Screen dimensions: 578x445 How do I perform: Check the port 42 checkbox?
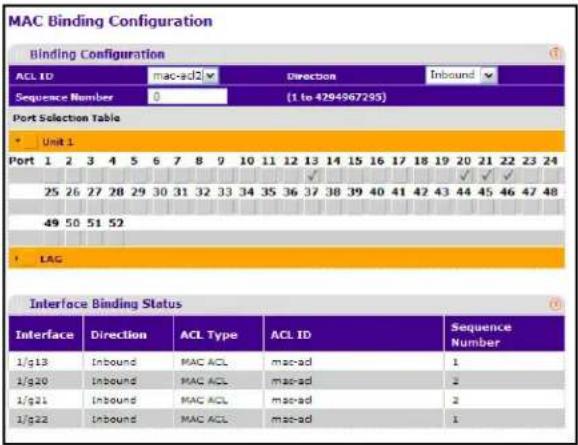[421, 207]
